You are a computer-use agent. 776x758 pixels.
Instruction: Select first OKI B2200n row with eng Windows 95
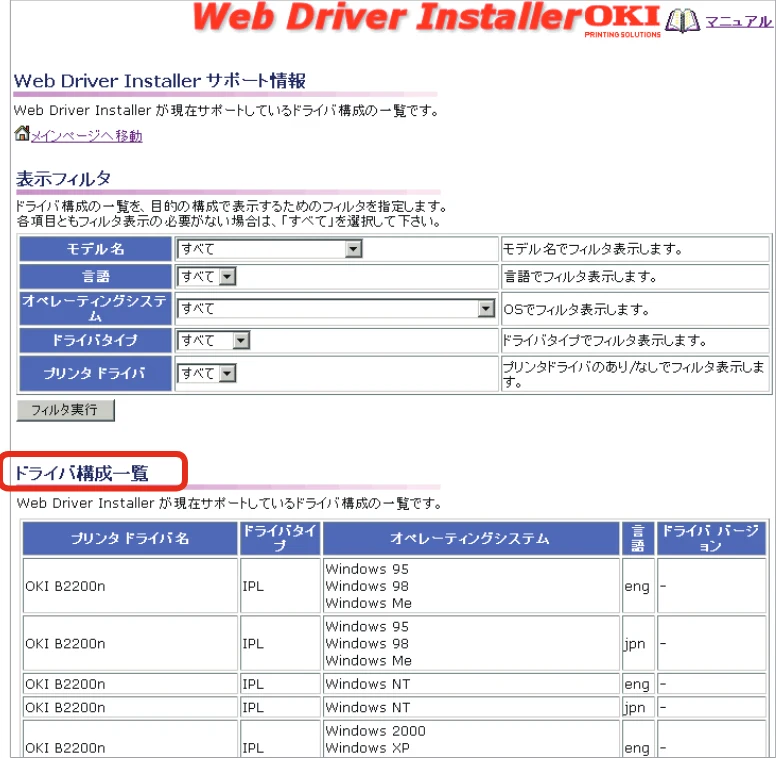(x=394, y=586)
